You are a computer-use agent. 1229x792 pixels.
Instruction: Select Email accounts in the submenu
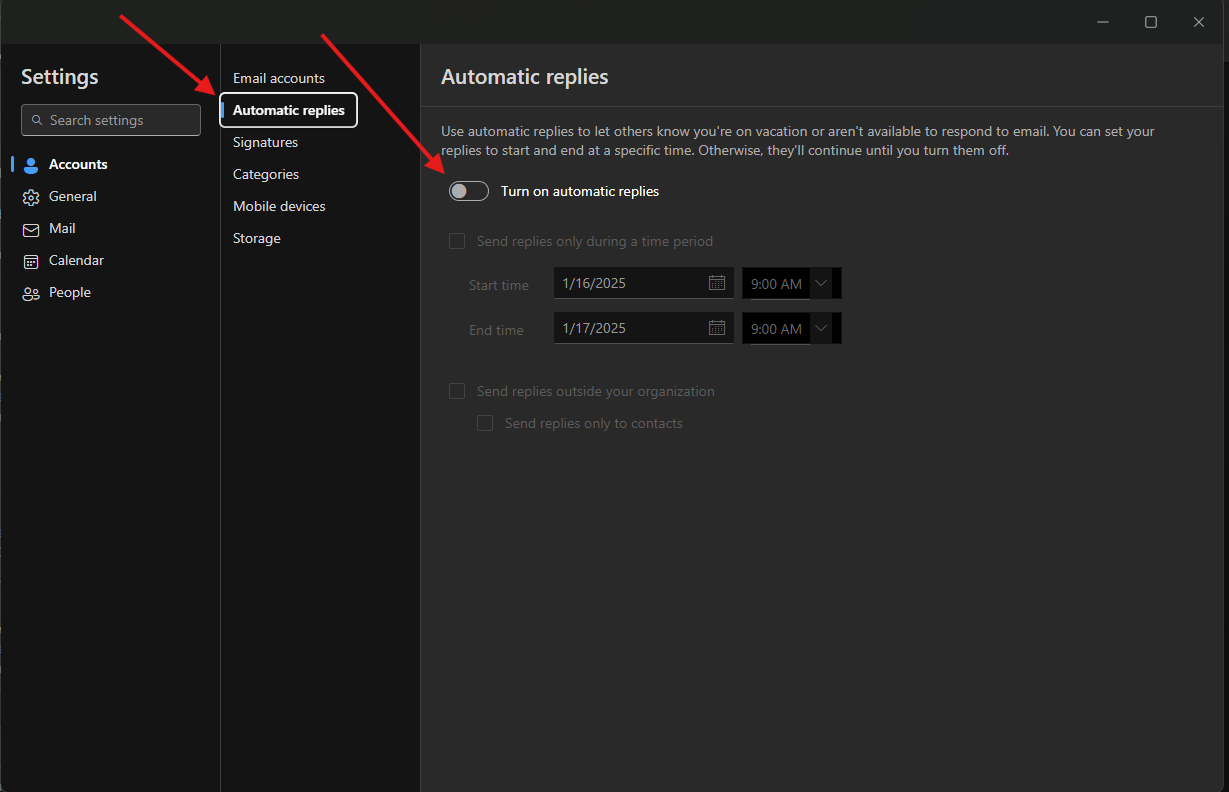tap(278, 78)
